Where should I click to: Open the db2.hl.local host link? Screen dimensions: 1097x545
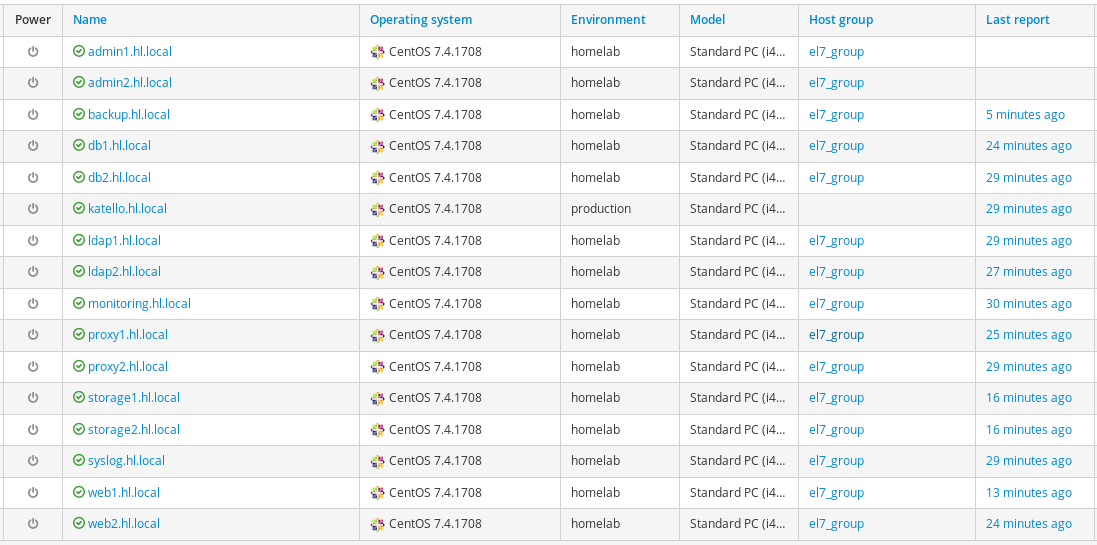119,177
